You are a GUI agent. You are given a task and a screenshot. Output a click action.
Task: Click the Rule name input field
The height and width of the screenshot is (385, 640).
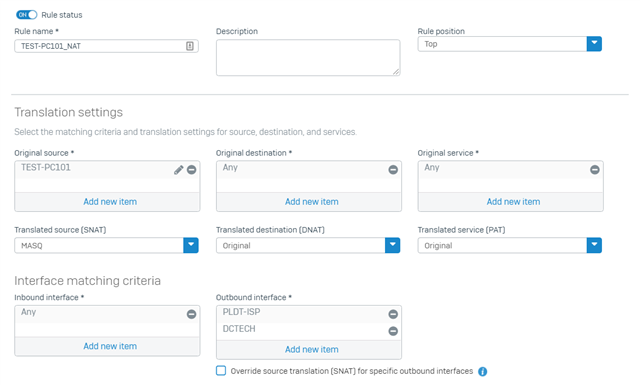pyautogui.click(x=106, y=46)
